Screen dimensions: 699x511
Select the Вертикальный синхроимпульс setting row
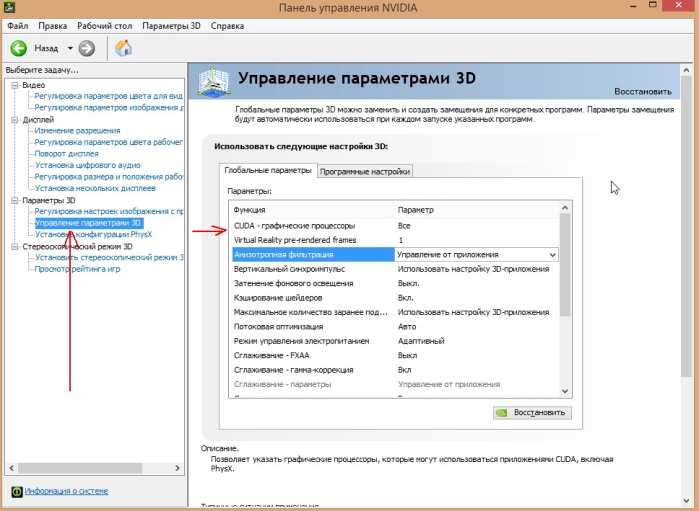pos(394,269)
